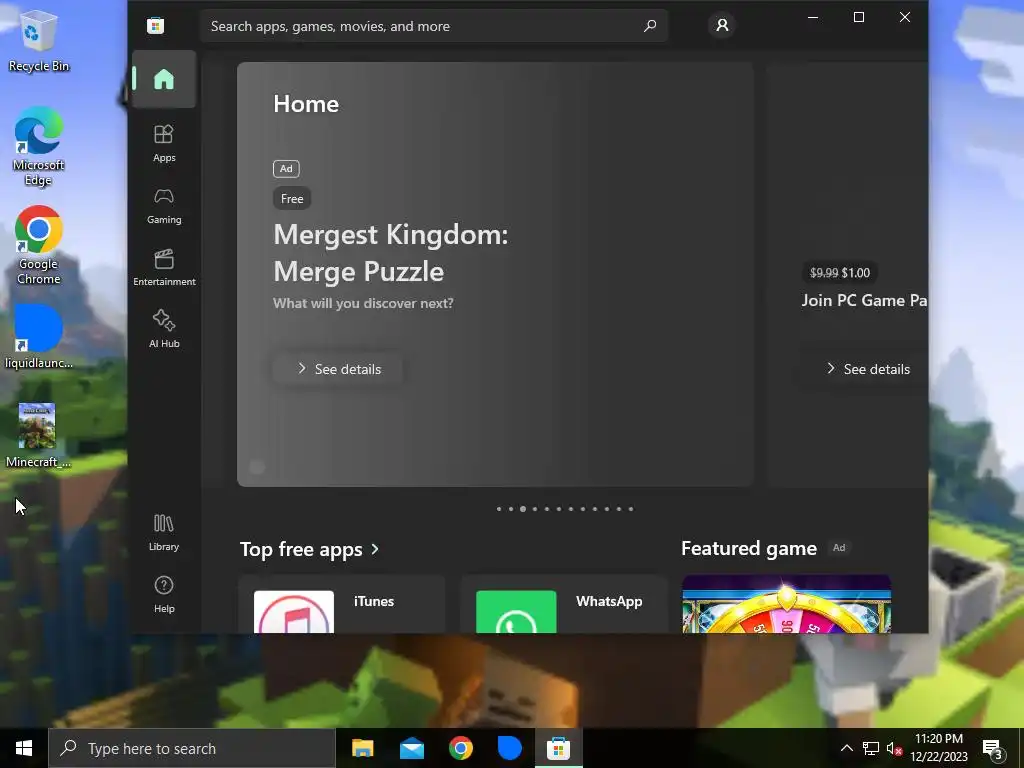
Task: Open the user account profile icon
Action: pyautogui.click(x=722, y=25)
